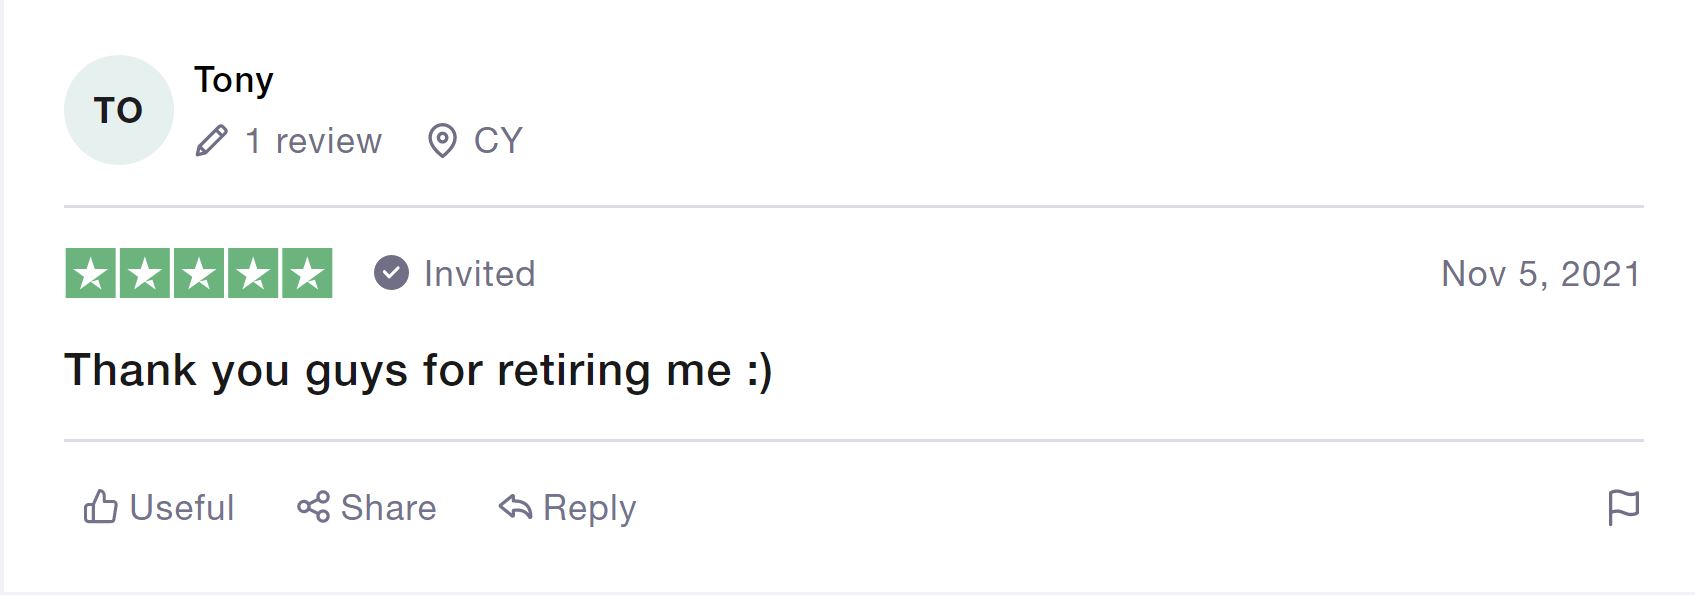Screen dimensions: 1695x595
Task: Click the third green rating star
Action: click(x=199, y=273)
